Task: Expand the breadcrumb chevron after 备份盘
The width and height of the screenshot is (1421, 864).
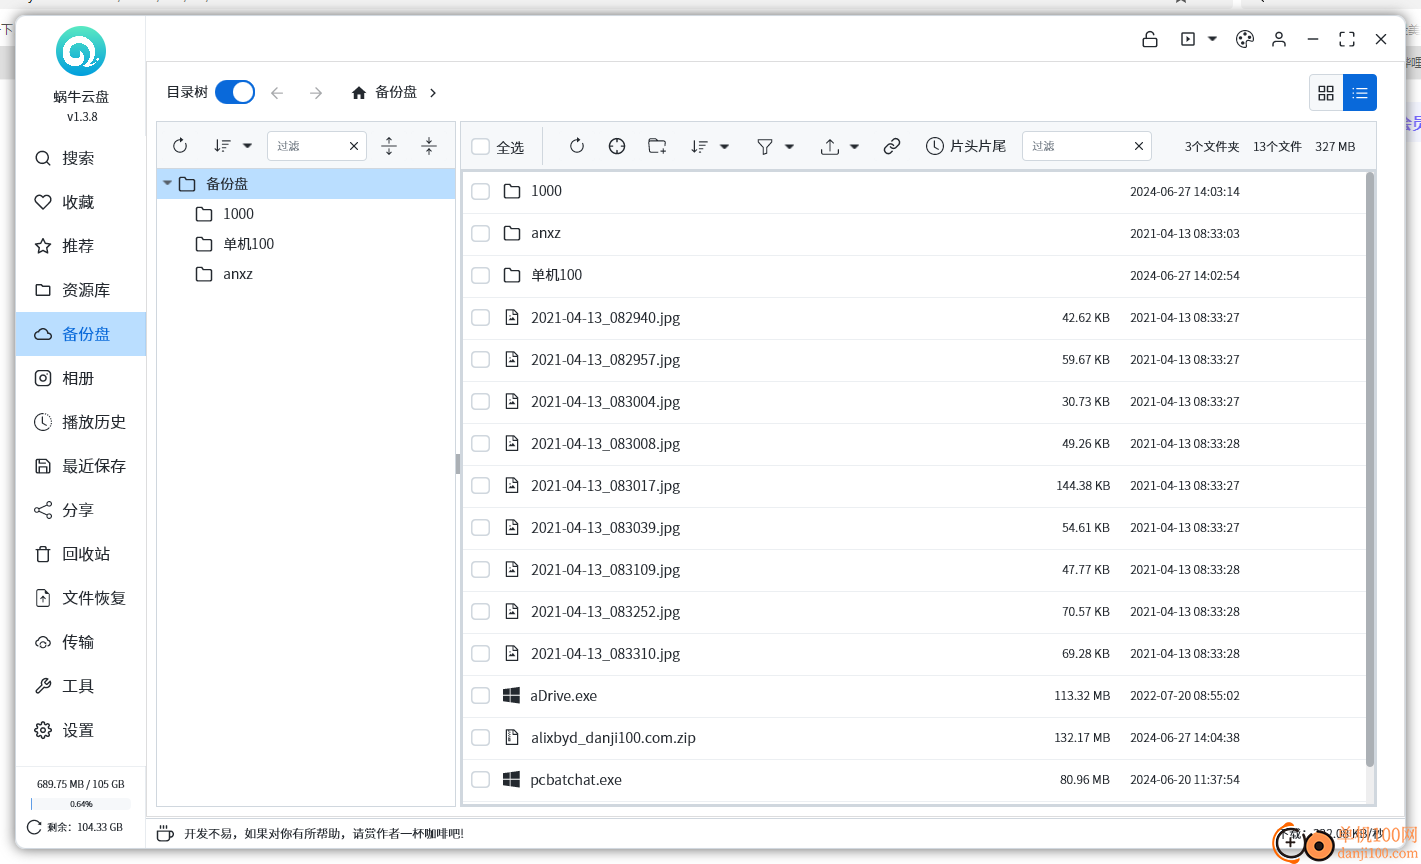Action: (433, 92)
